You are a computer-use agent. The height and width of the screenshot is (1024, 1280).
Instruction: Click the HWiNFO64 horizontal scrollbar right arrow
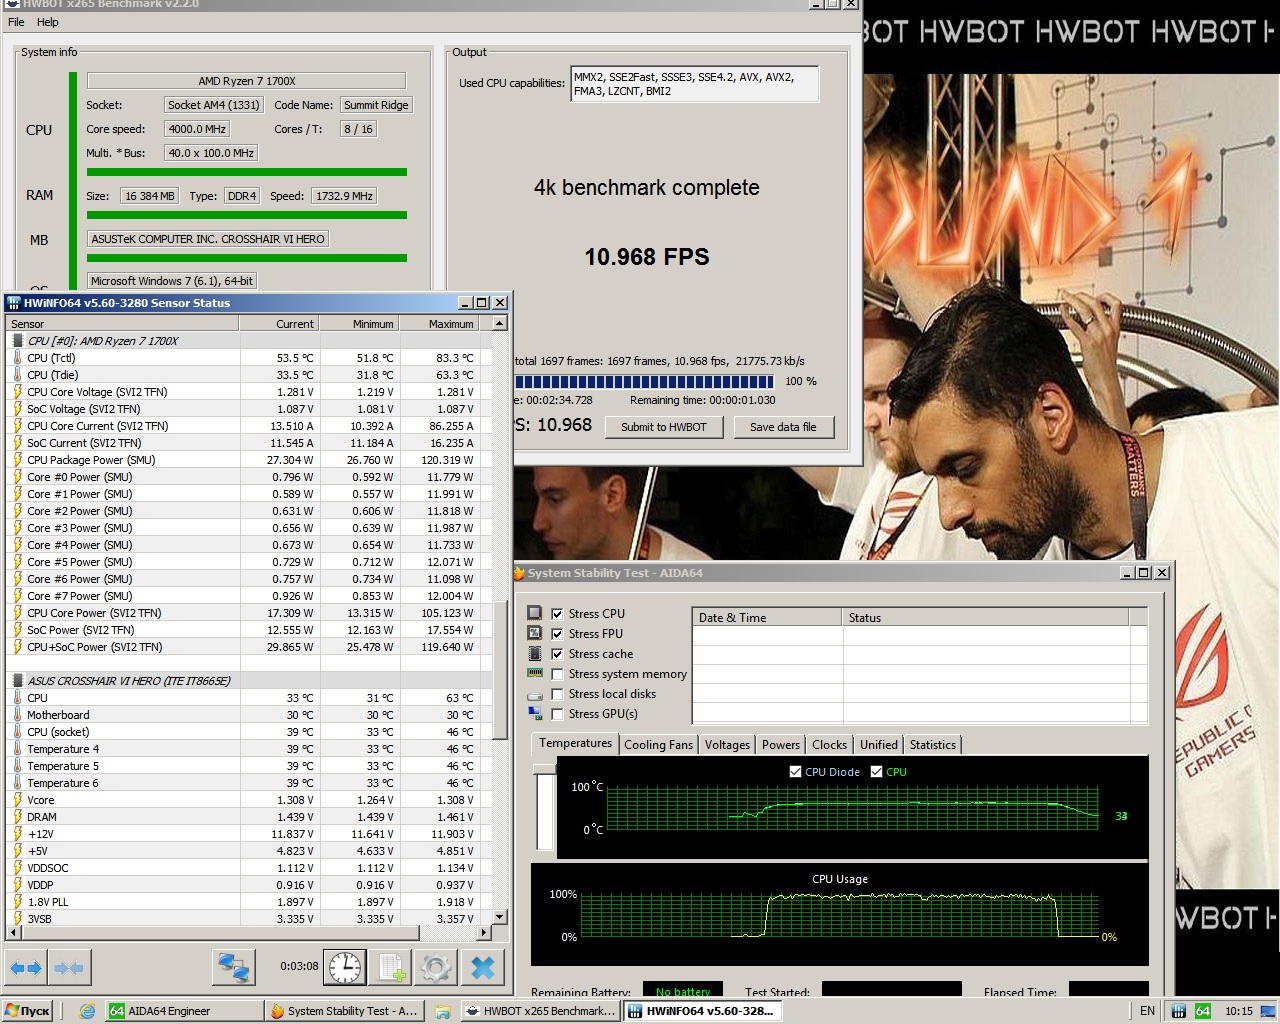pyautogui.click(x=484, y=932)
